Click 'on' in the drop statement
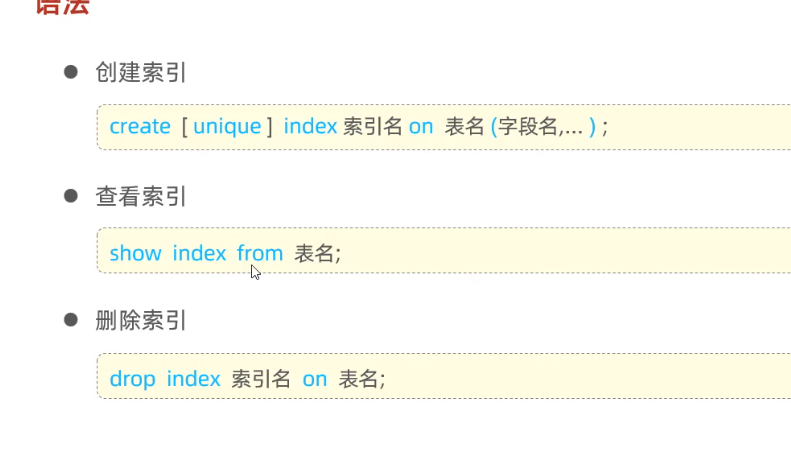This screenshot has height=449, width=791. click(x=315, y=379)
